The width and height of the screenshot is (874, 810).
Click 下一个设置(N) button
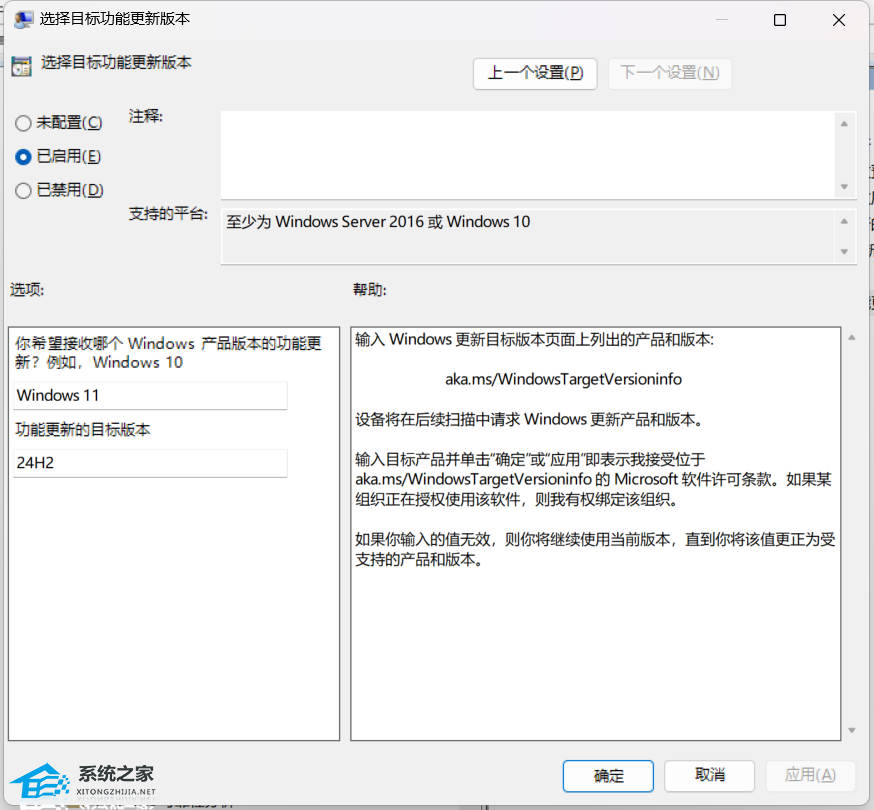tap(669, 73)
